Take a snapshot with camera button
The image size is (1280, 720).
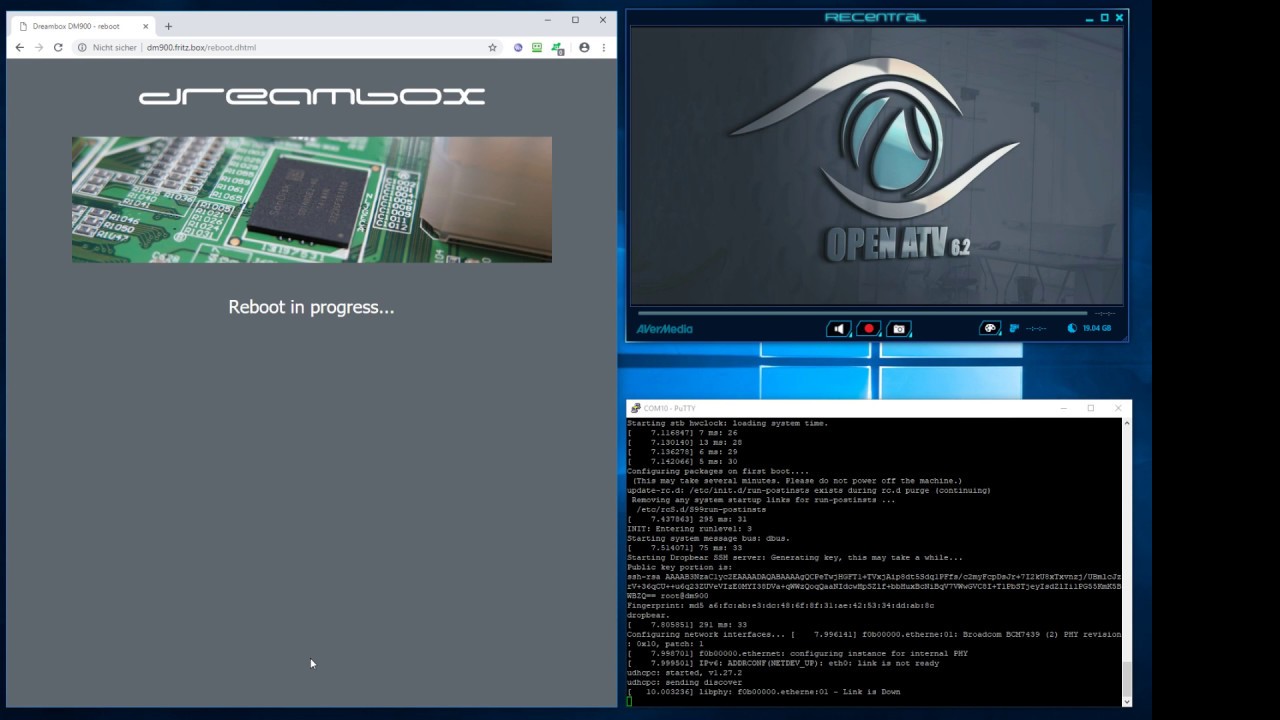coord(899,328)
